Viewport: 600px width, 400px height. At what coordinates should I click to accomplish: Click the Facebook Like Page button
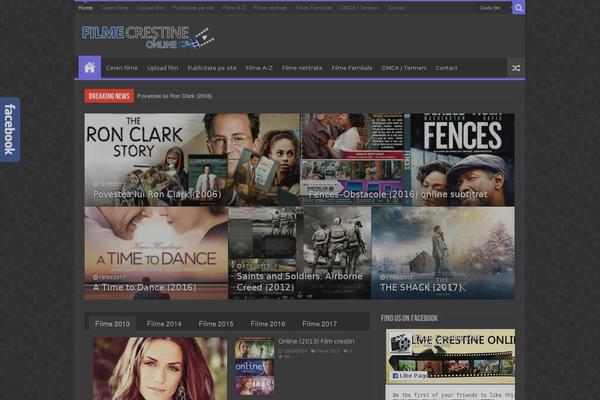tap(410, 376)
